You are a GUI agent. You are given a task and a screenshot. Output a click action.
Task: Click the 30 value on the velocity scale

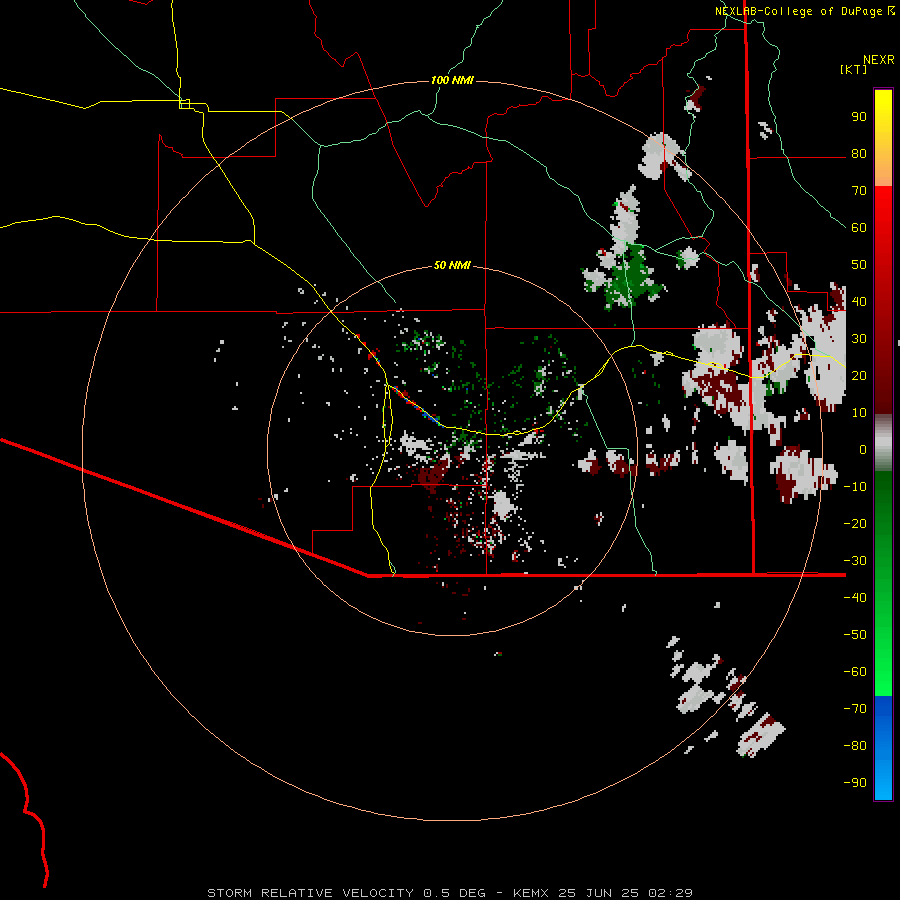click(859, 339)
